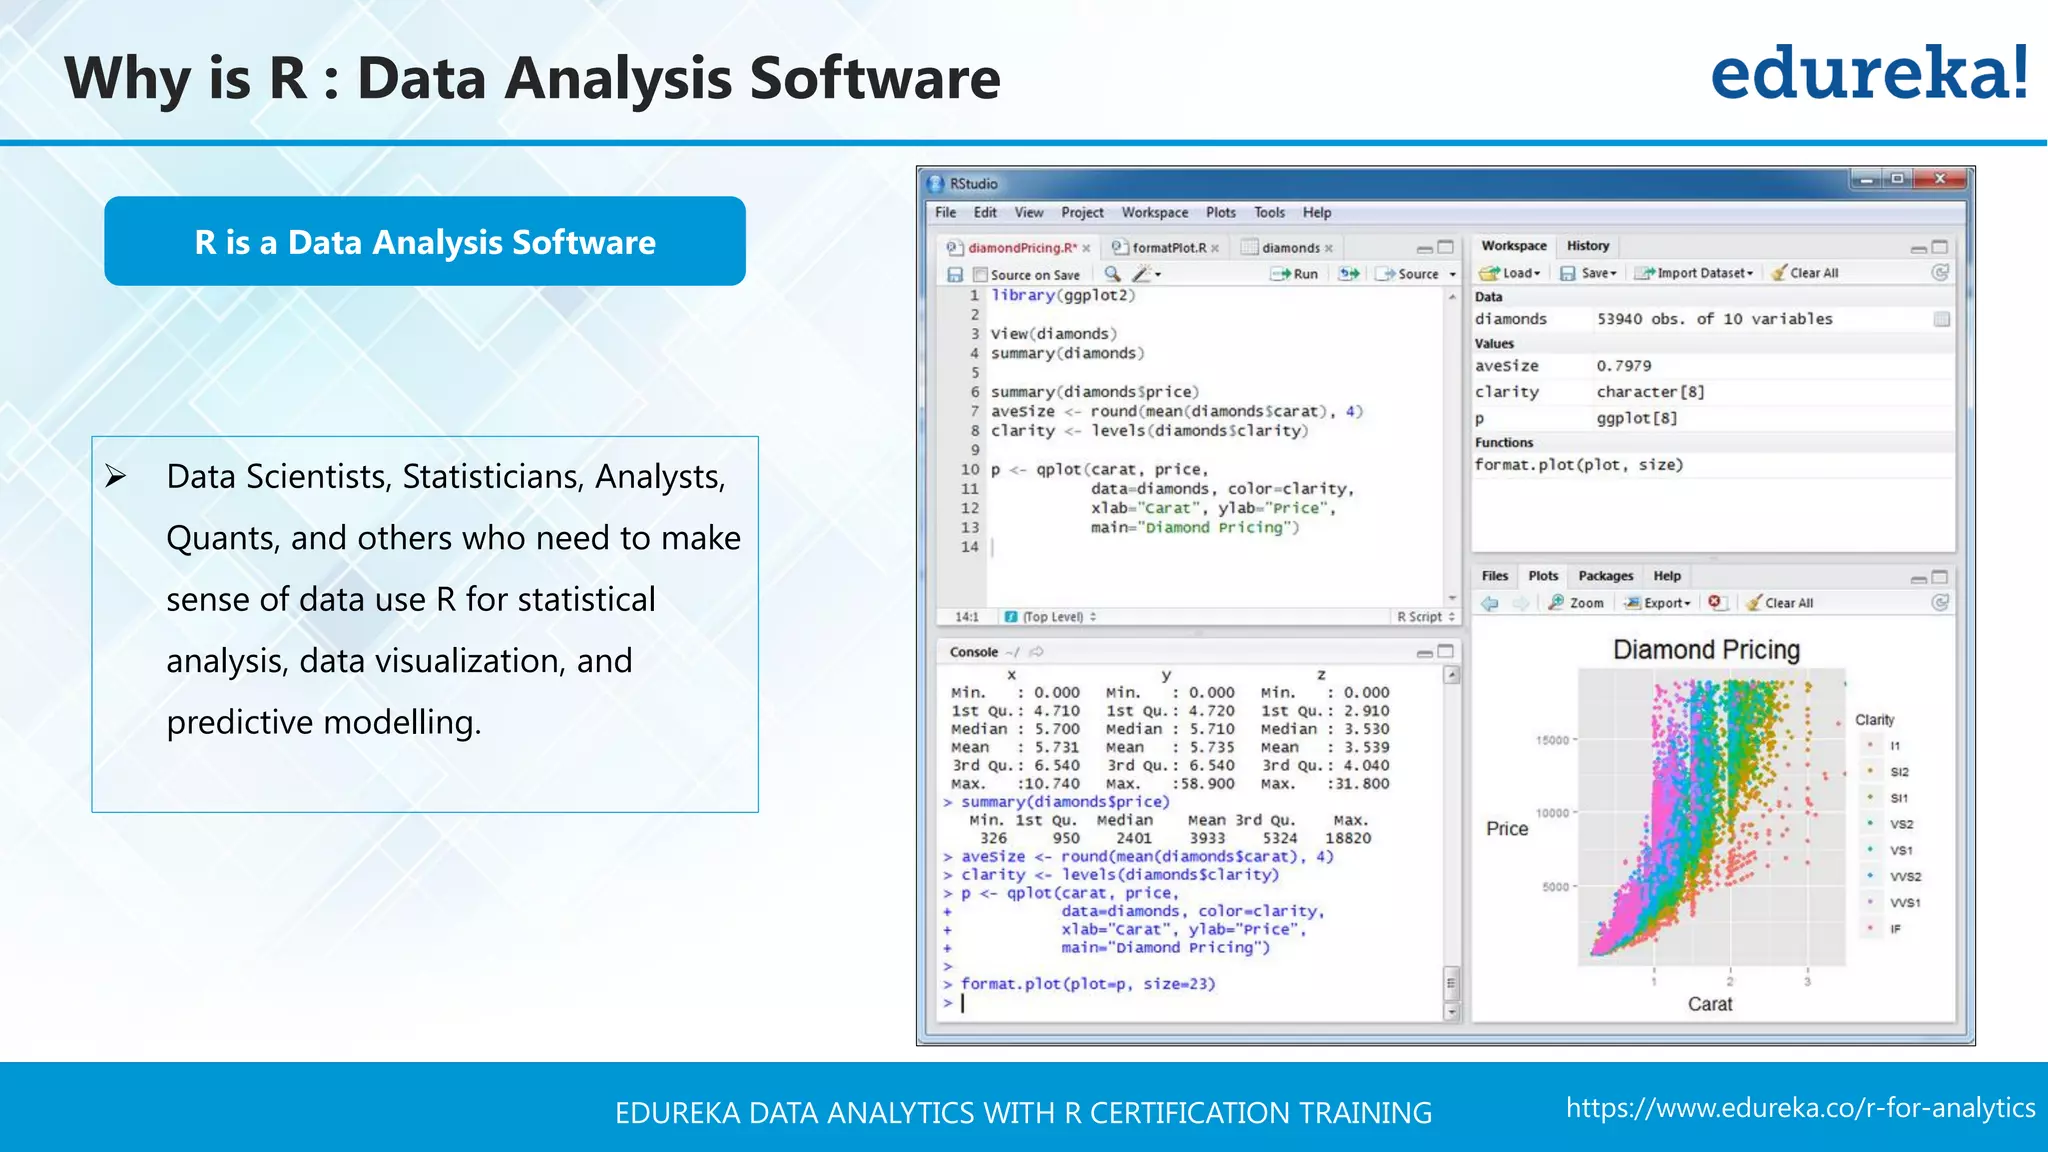Image resolution: width=2048 pixels, height=1152 pixels.
Task: Tick the Source on Save checkbox
Action: pos(980,275)
